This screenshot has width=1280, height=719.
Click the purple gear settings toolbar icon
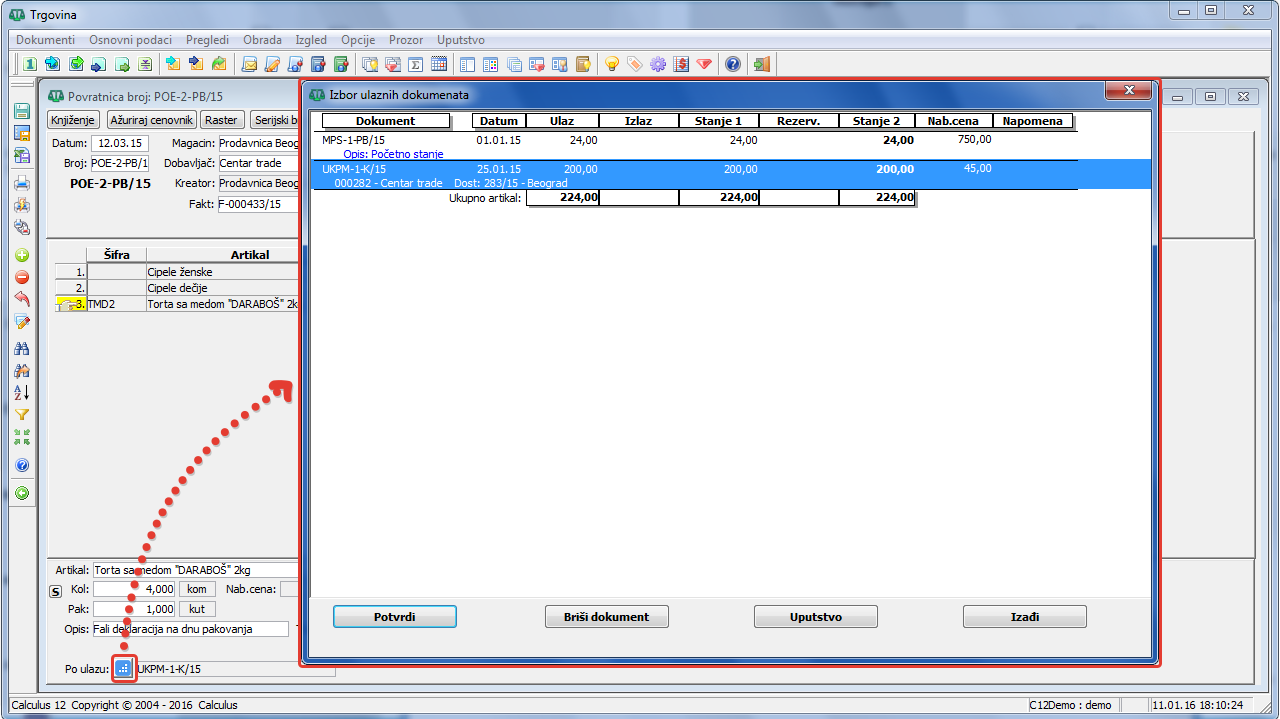tap(657, 64)
